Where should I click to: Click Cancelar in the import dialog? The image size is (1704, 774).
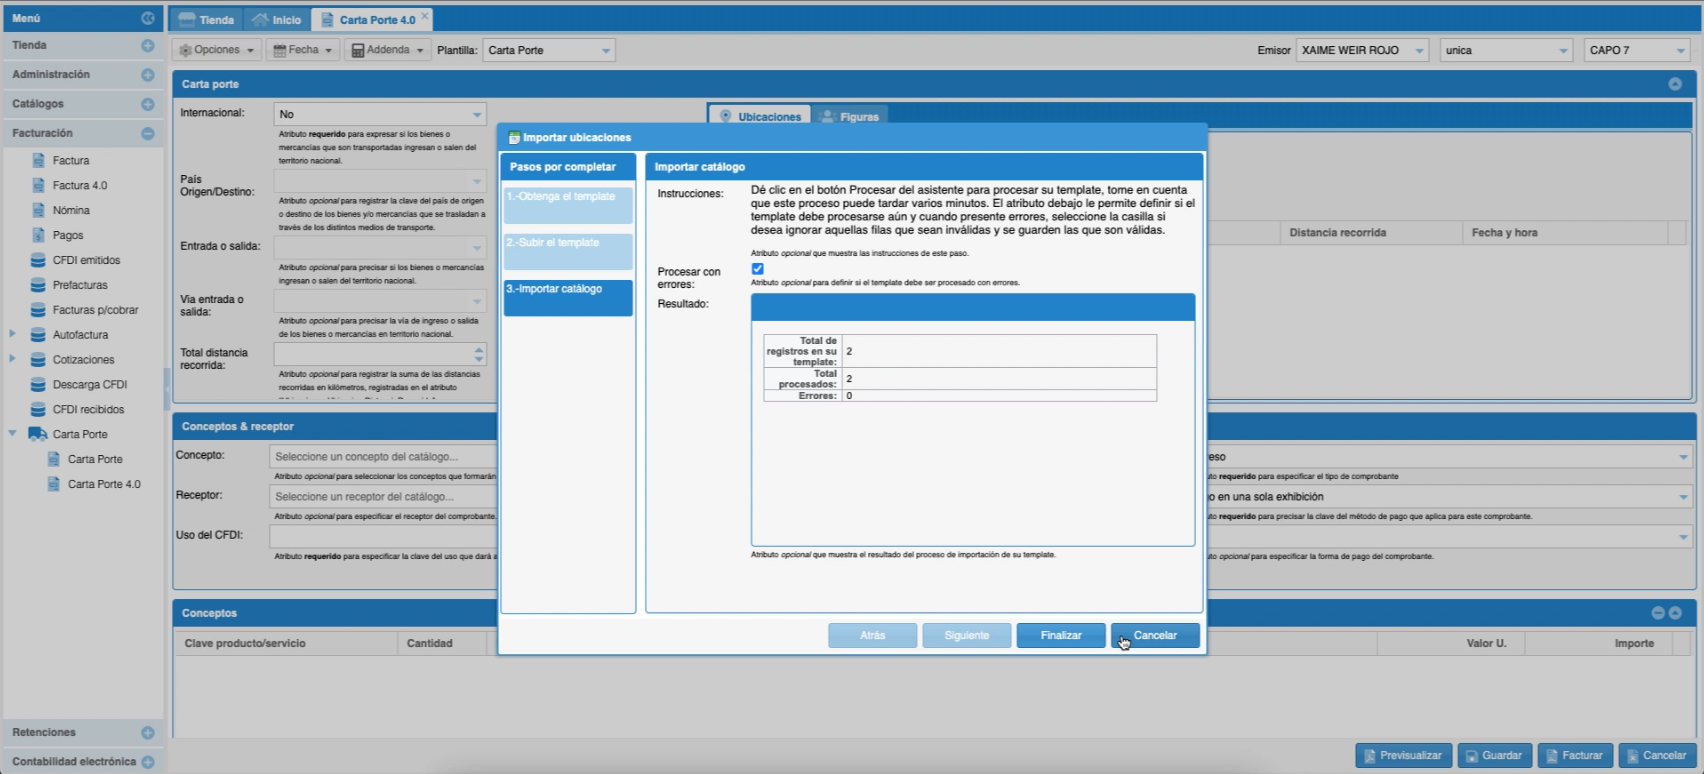(x=1155, y=635)
